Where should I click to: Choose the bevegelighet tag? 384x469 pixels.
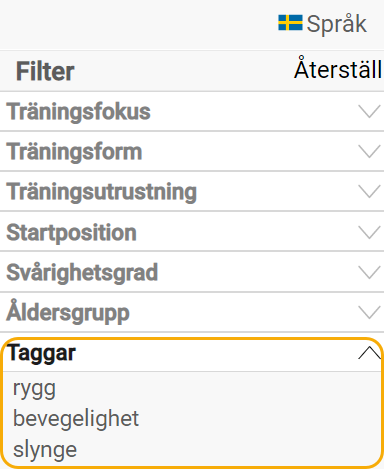[x=76, y=418]
